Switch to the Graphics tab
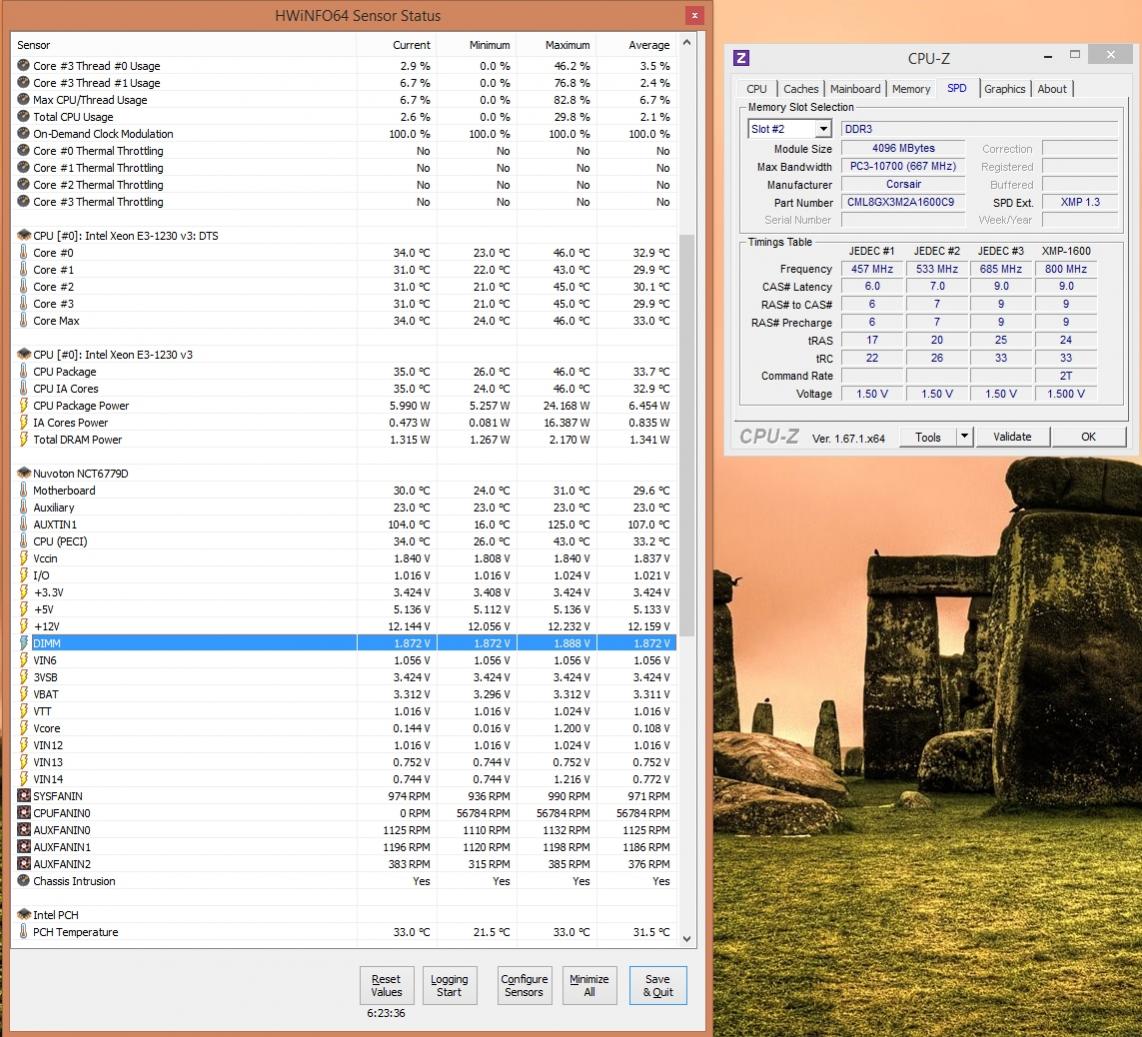 (x=1004, y=89)
